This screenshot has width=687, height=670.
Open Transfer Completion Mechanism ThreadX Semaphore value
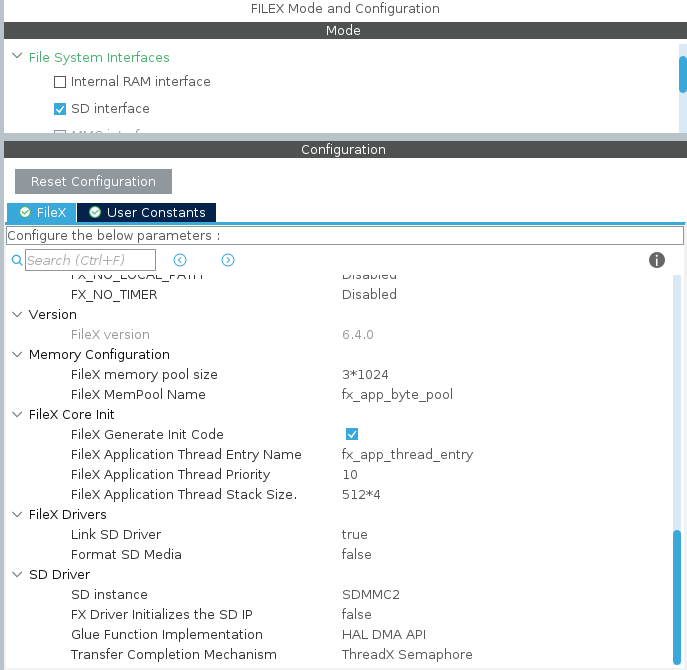[407, 655]
